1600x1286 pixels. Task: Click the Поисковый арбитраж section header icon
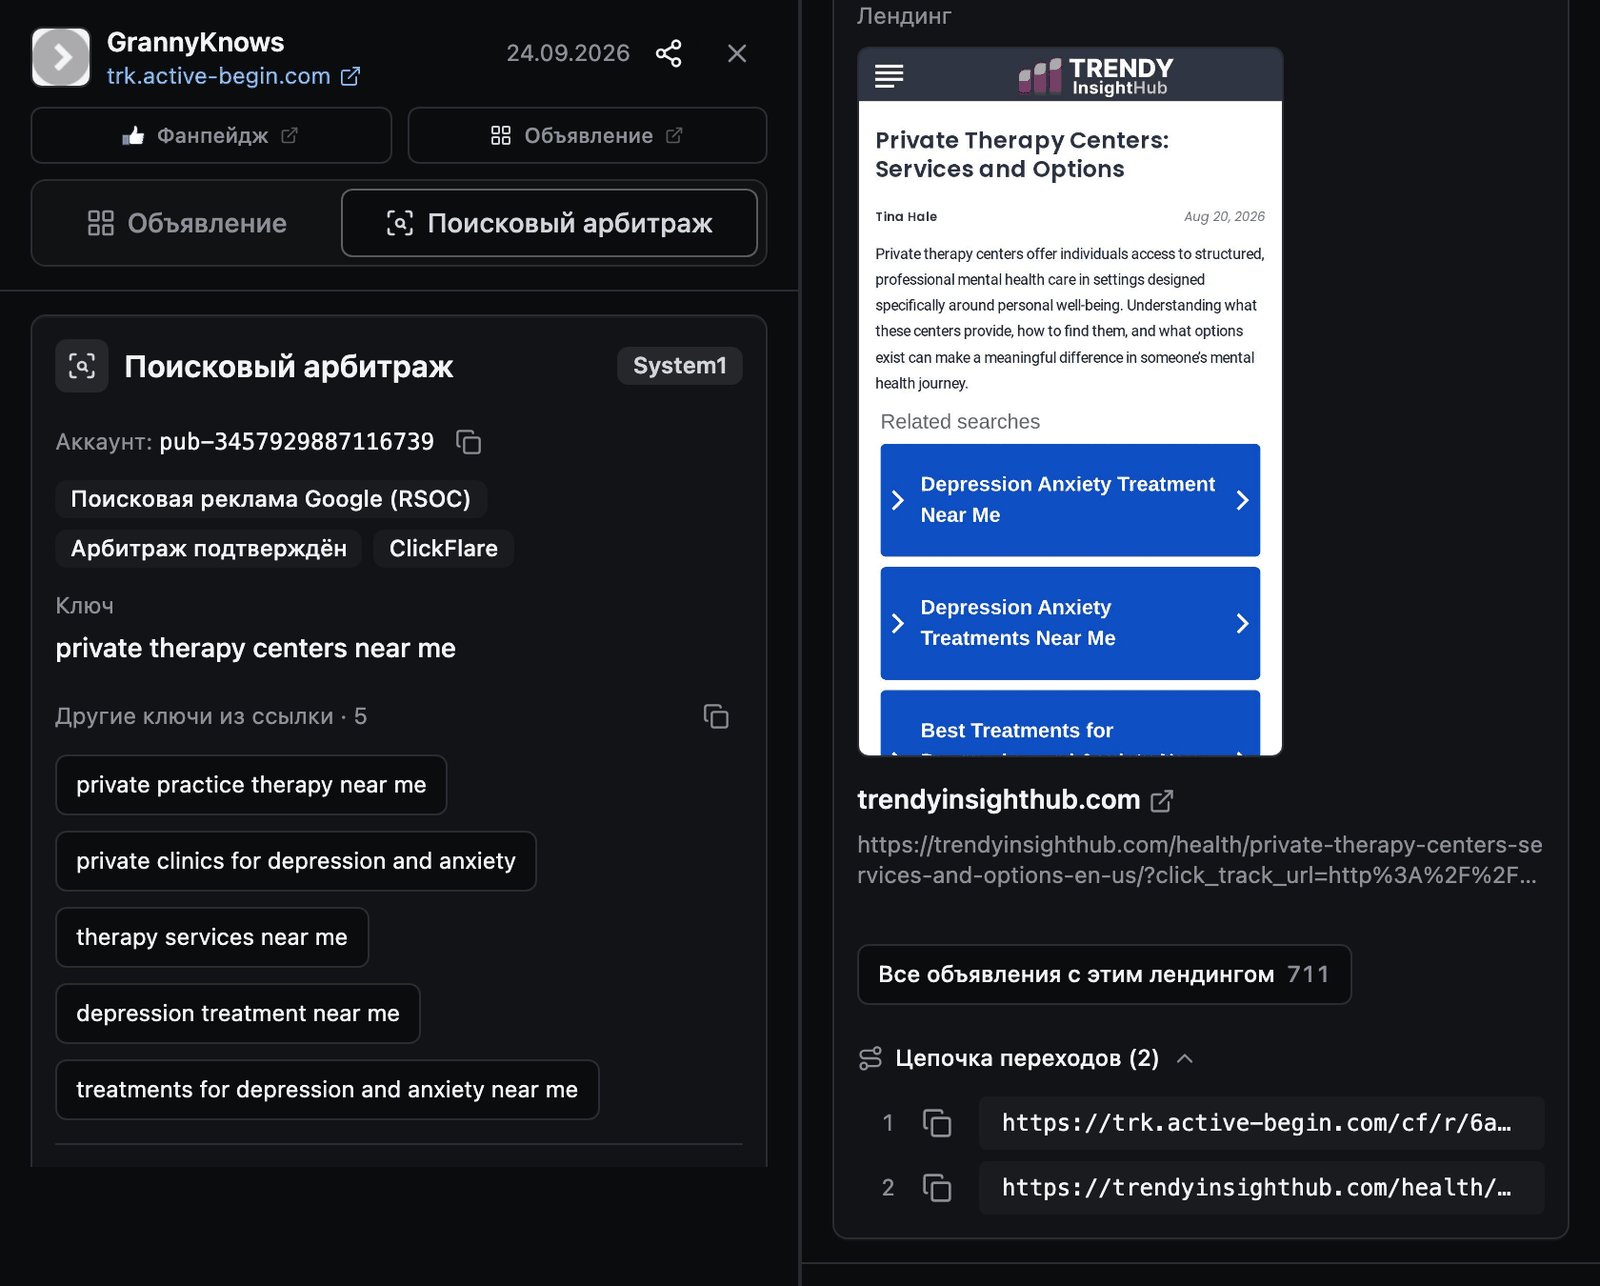pos(82,366)
